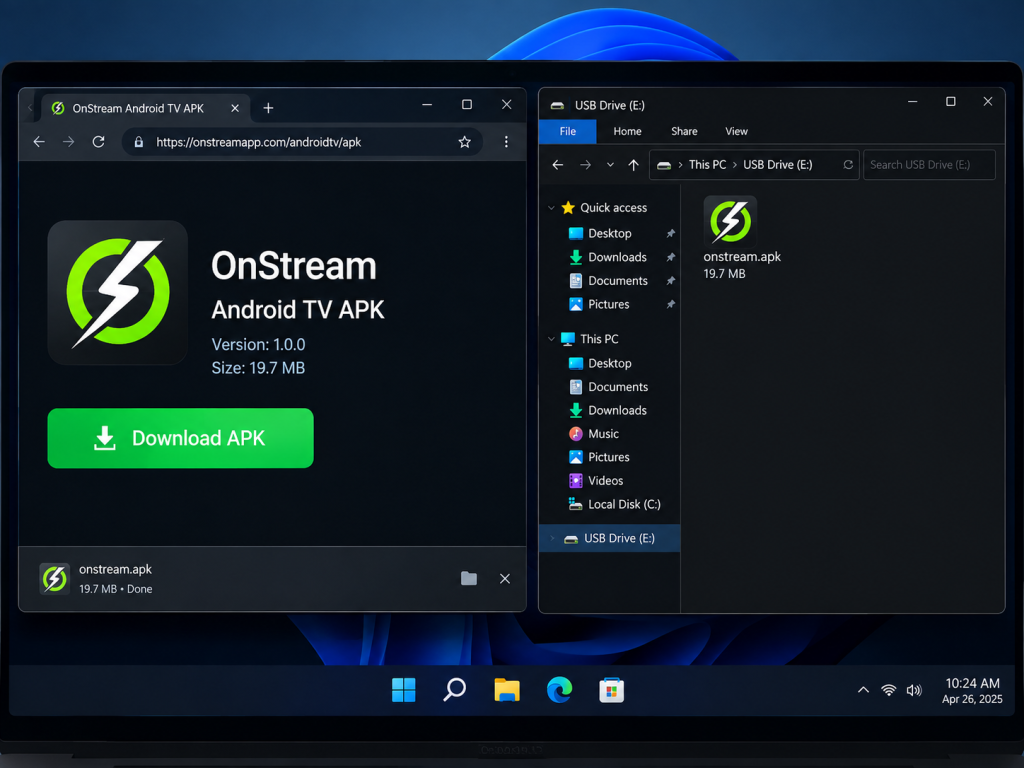
Task: Click the pin icon beside Quick access Desktop
Action: pos(670,233)
